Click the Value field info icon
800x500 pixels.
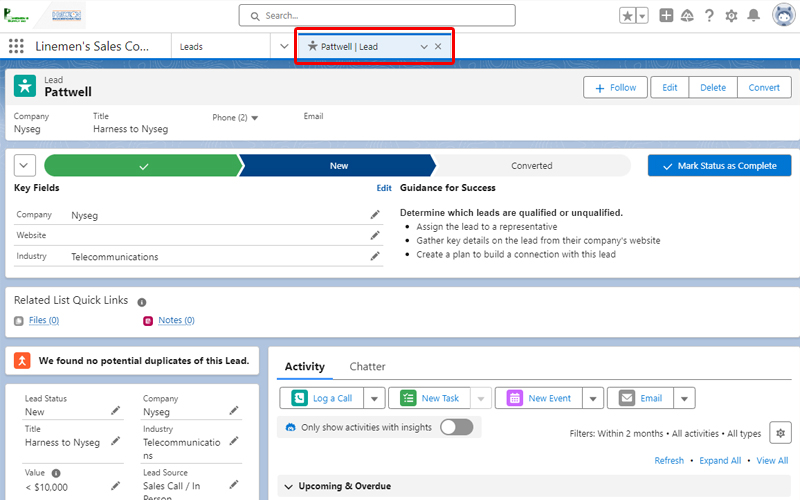tap(56, 473)
